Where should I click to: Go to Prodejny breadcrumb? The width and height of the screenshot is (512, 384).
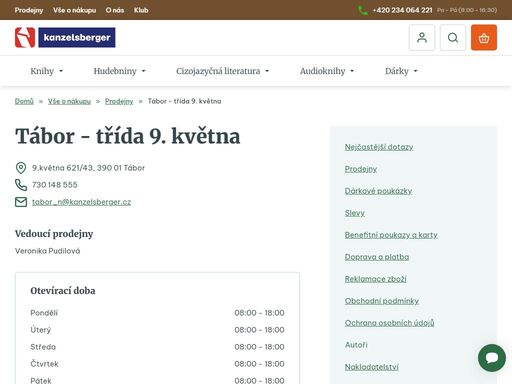coord(119,101)
